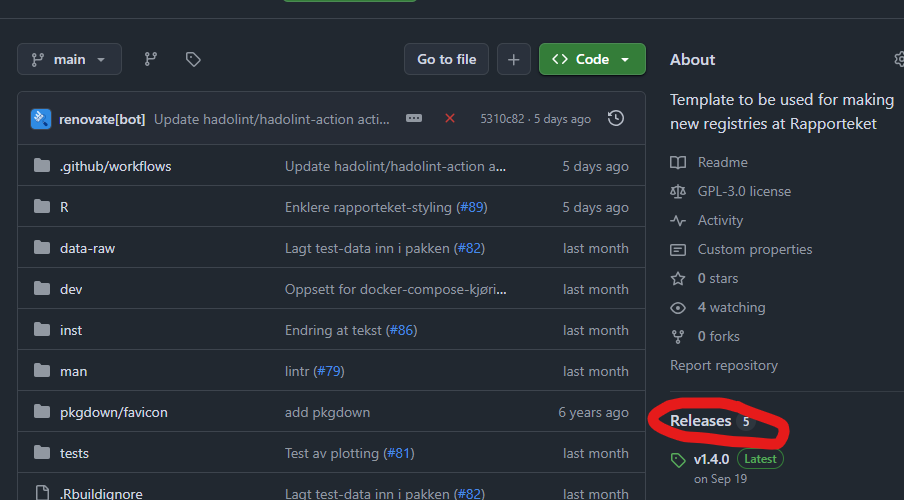The width and height of the screenshot is (904, 500).
Task: Click the plus add file button
Action: [513, 59]
